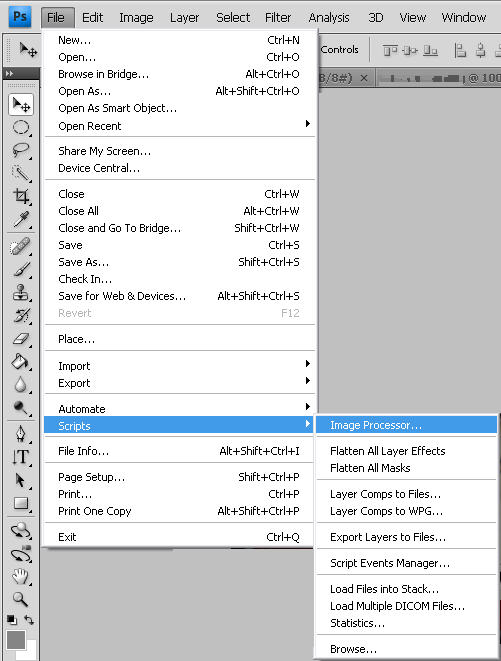501x661 pixels.
Task: Open the View menu
Action: [x=412, y=18]
